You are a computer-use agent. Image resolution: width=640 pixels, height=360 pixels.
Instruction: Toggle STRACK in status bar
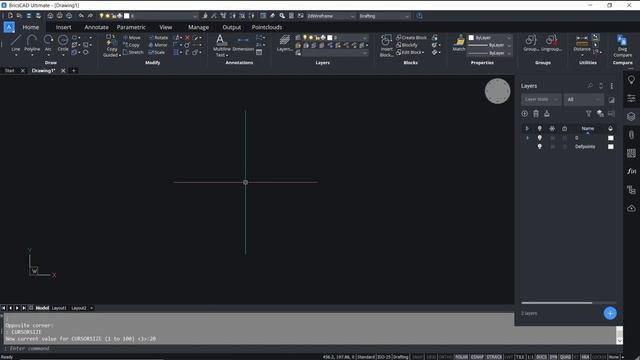[494, 357]
